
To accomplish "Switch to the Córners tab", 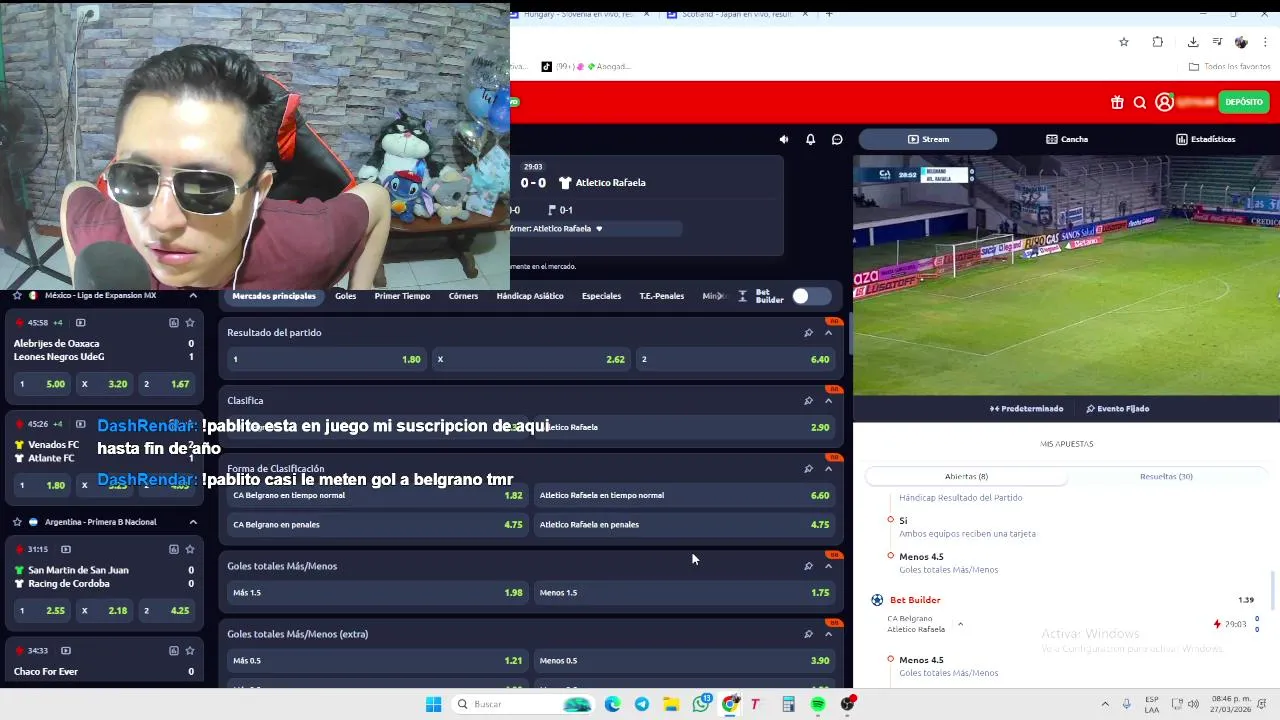I will pyautogui.click(x=463, y=296).
